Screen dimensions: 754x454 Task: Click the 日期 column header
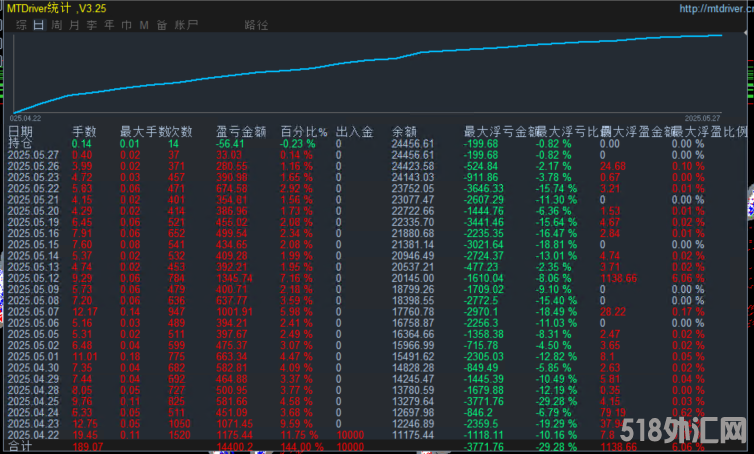pos(20,131)
